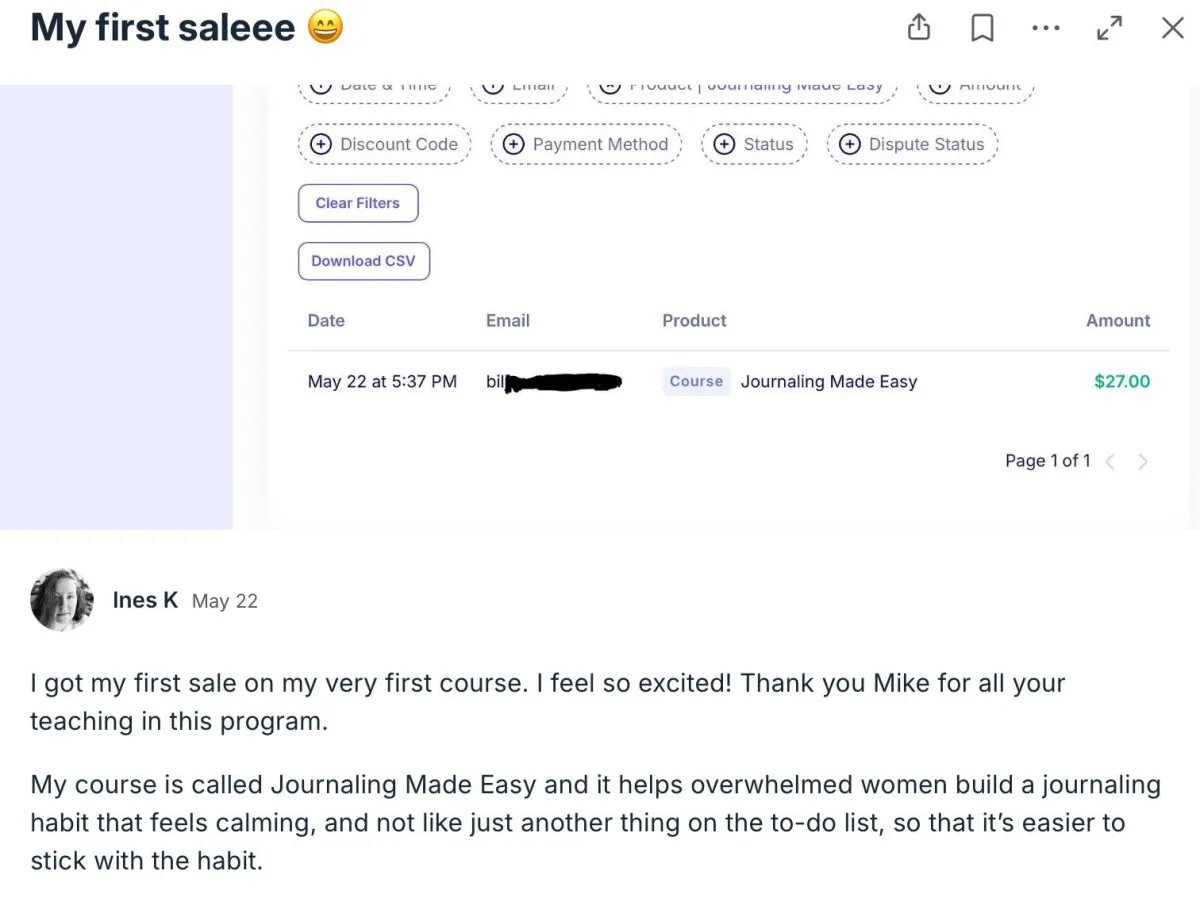Click Ines K's profile avatar
This screenshot has height=898, width=1200.
pyautogui.click(x=62, y=600)
